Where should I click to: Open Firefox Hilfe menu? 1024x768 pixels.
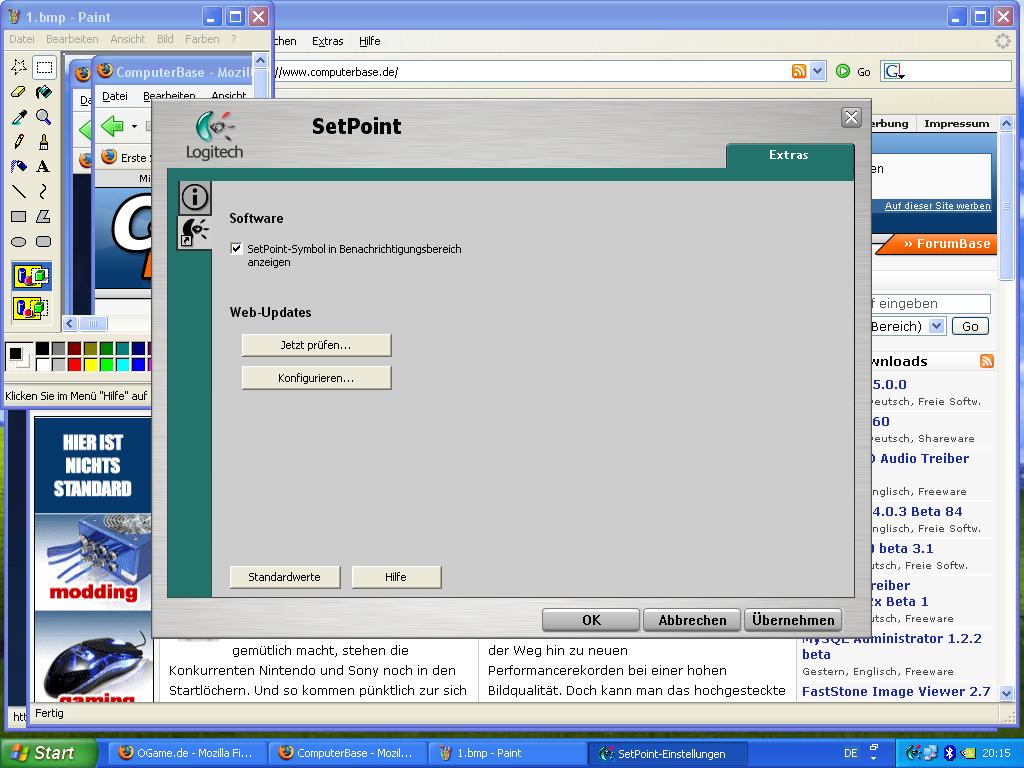click(x=370, y=41)
